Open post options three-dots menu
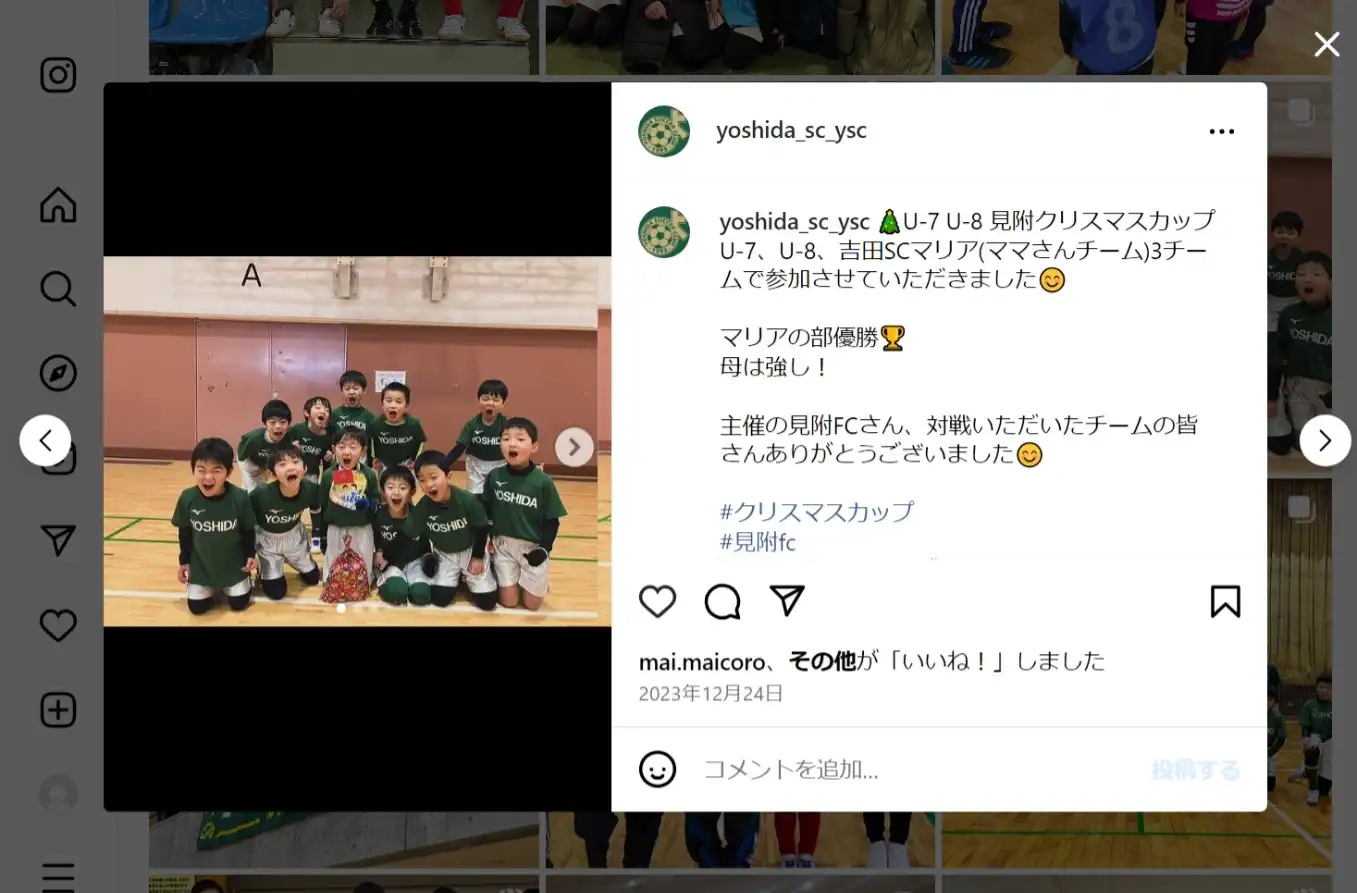The width and height of the screenshot is (1357, 893). pos(1222,131)
